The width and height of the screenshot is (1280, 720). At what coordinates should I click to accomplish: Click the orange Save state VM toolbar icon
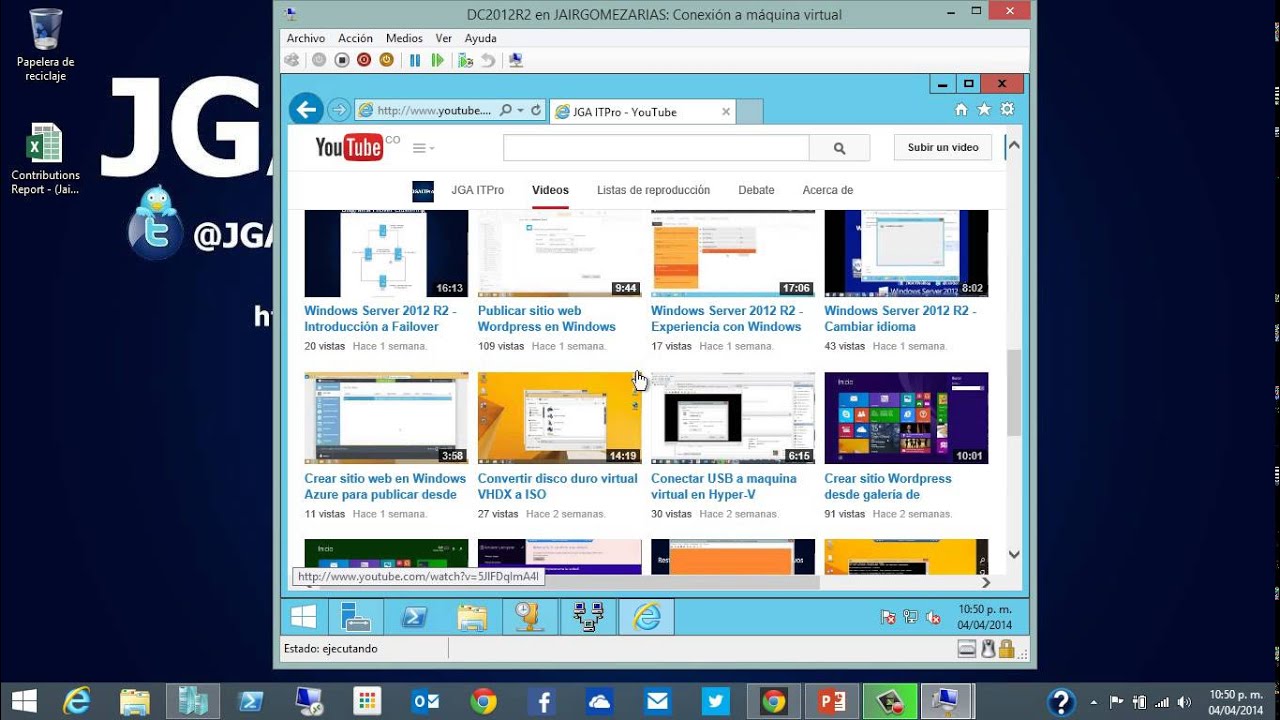pos(386,60)
